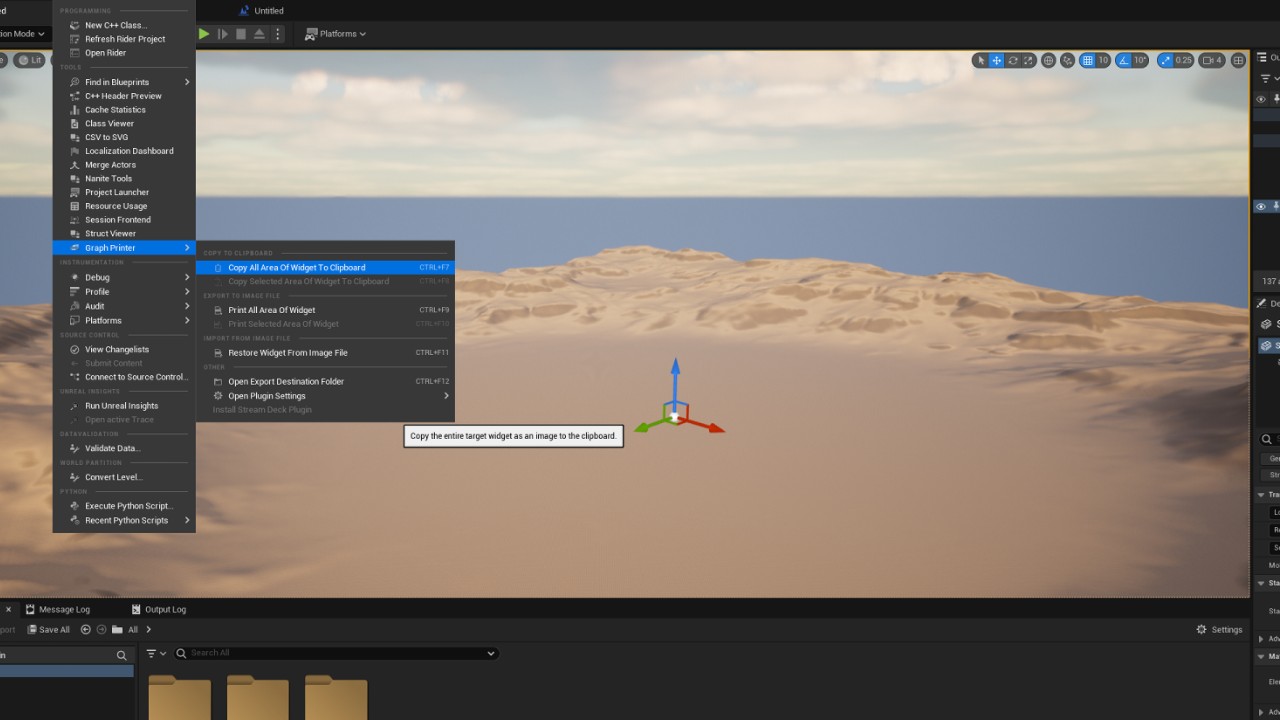Select the rotate transform tool
1280x720 pixels.
(x=1013, y=60)
